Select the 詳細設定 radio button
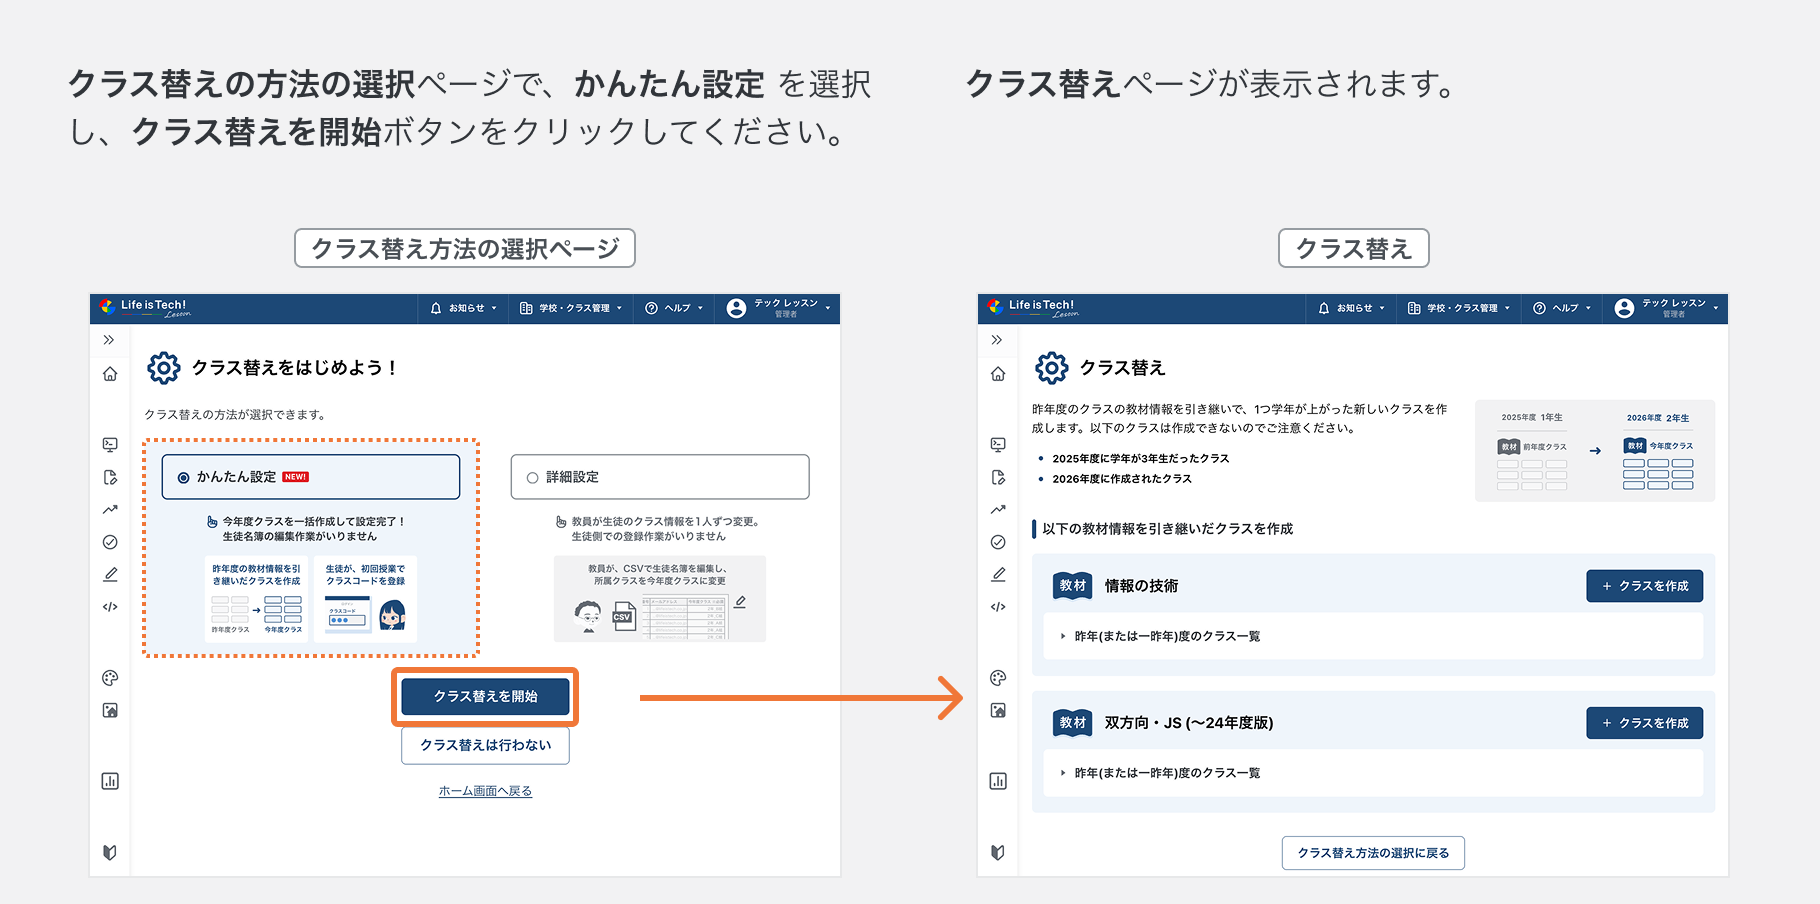 pos(532,477)
